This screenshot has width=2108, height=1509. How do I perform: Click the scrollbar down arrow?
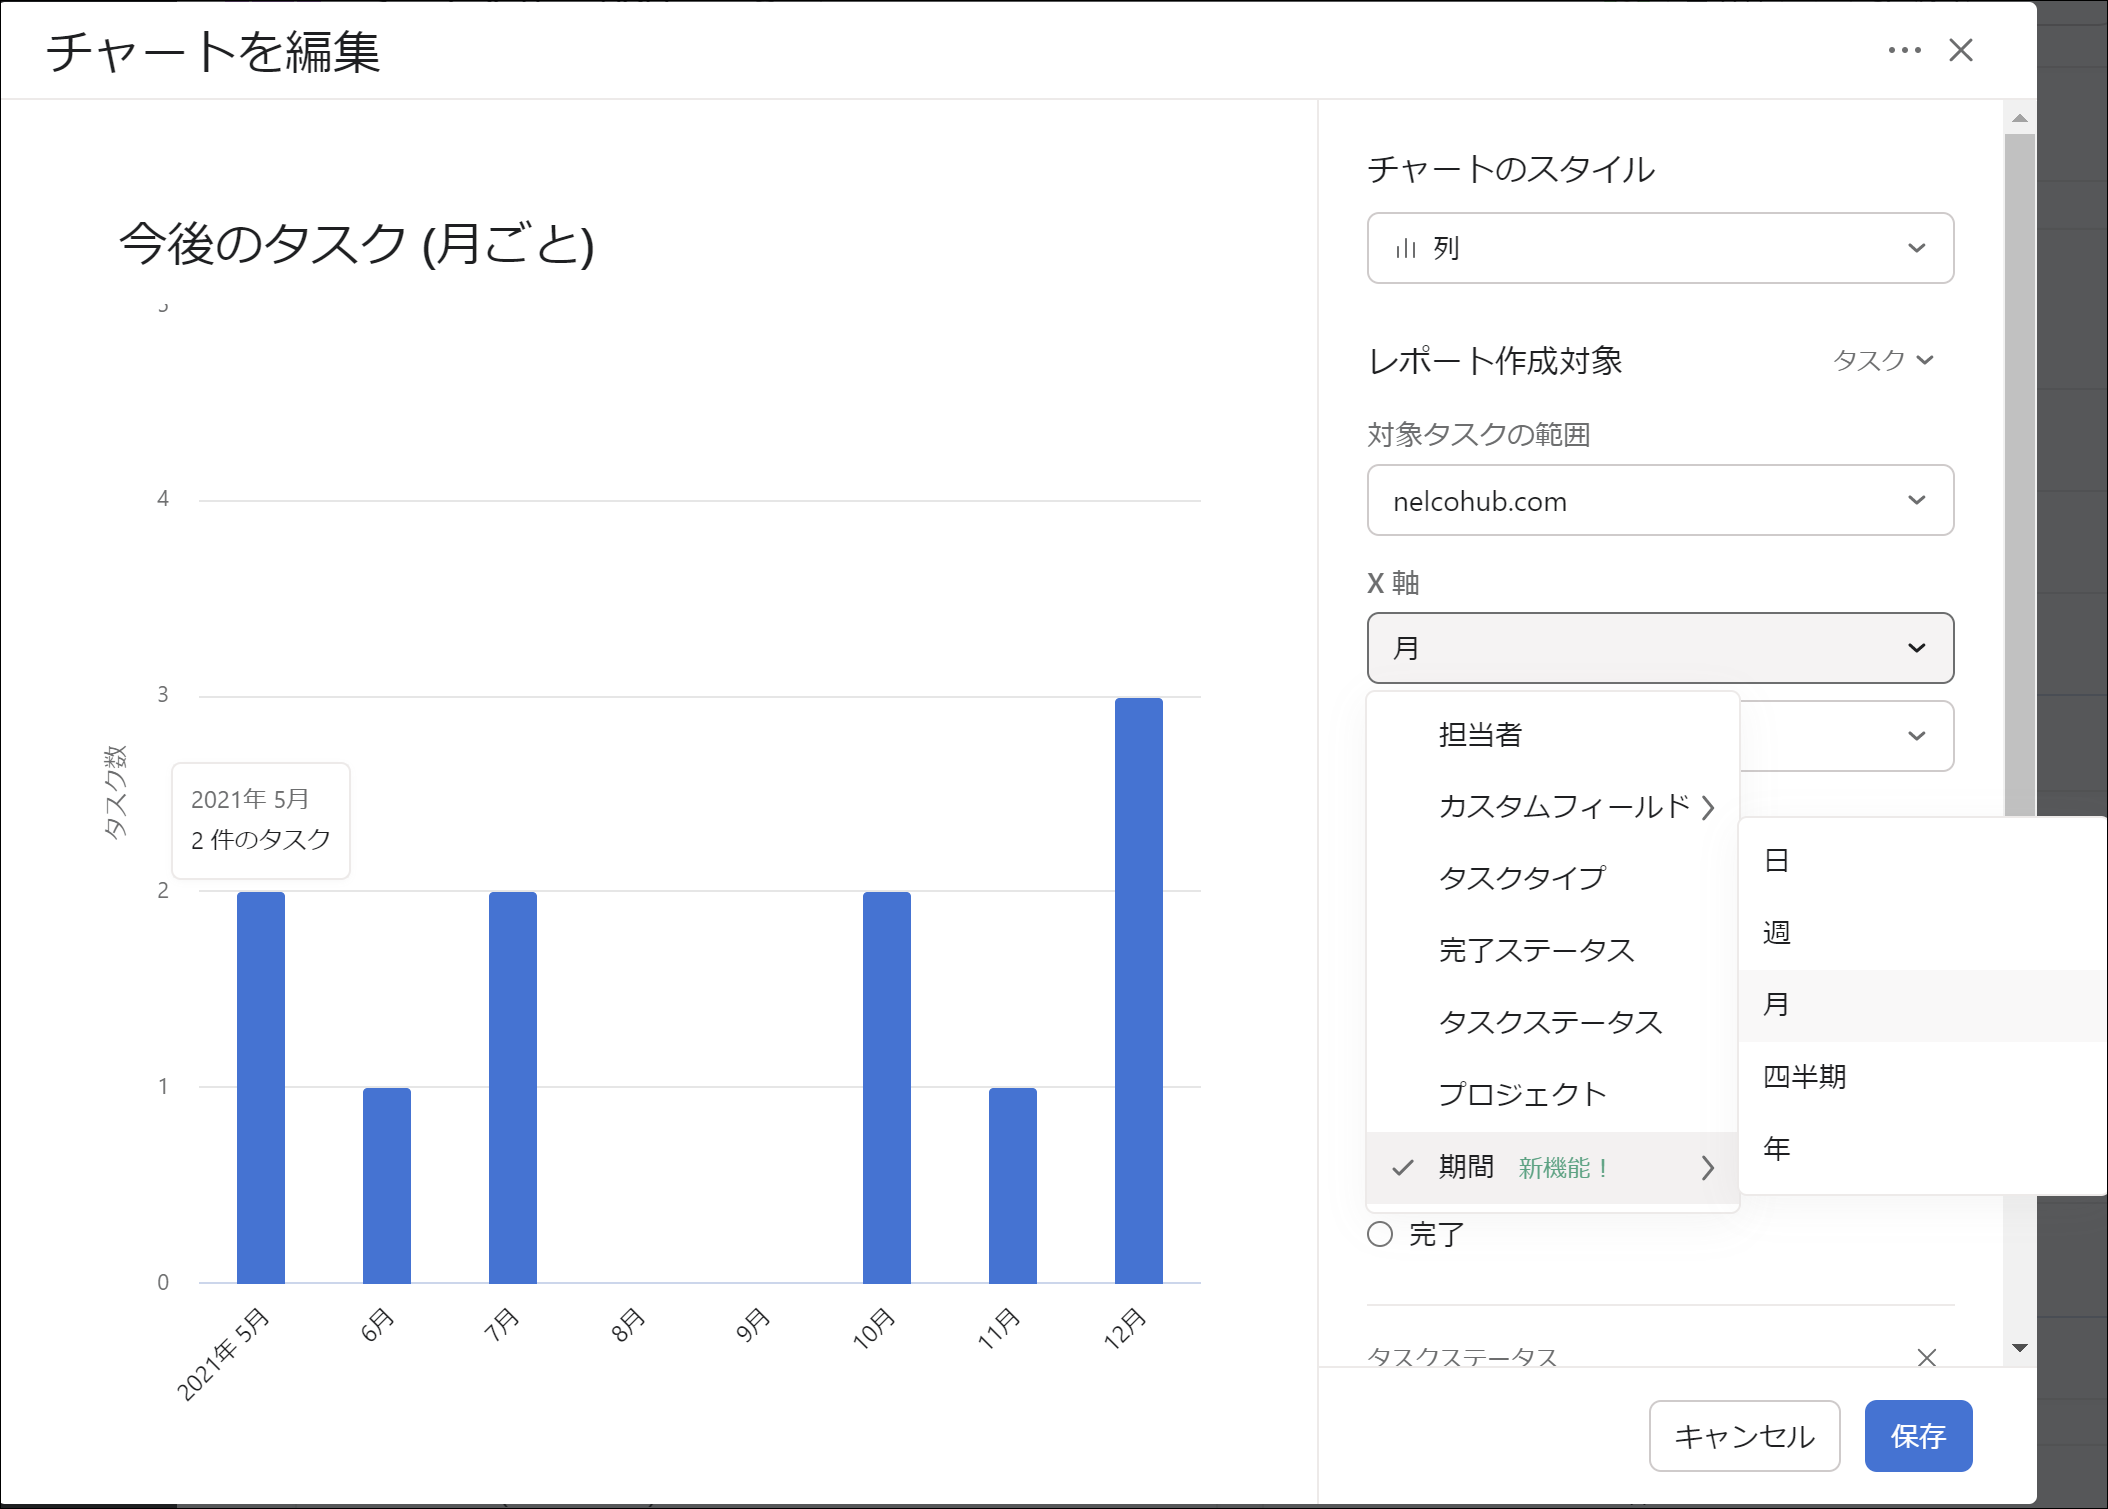(x=2019, y=1348)
